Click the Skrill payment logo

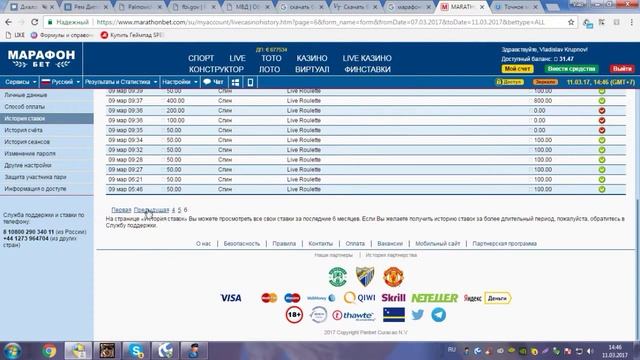click(x=393, y=298)
